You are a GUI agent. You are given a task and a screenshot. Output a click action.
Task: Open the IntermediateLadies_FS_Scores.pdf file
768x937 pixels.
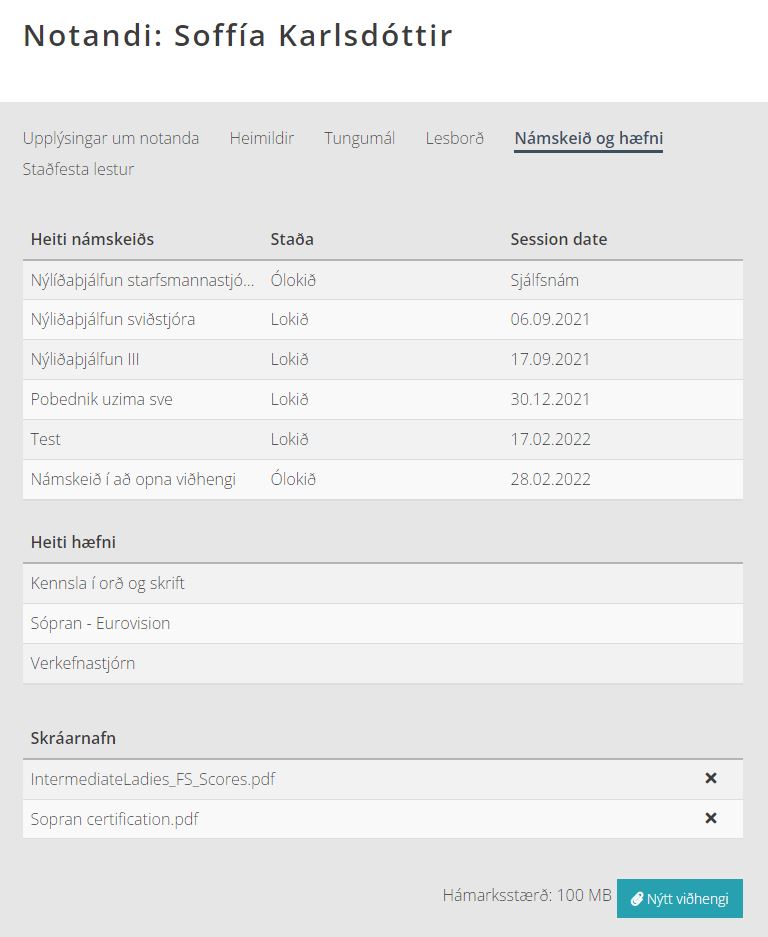click(x=152, y=779)
